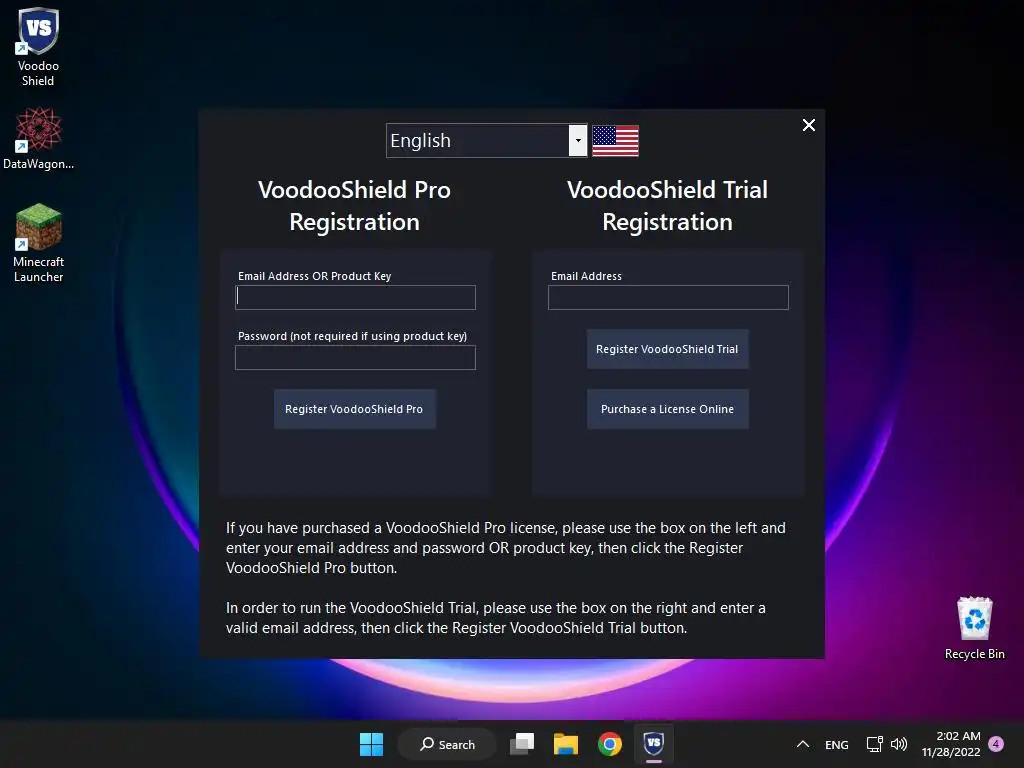This screenshot has height=768, width=1024.
Task: Open Task View from the taskbar
Action: point(522,744)
